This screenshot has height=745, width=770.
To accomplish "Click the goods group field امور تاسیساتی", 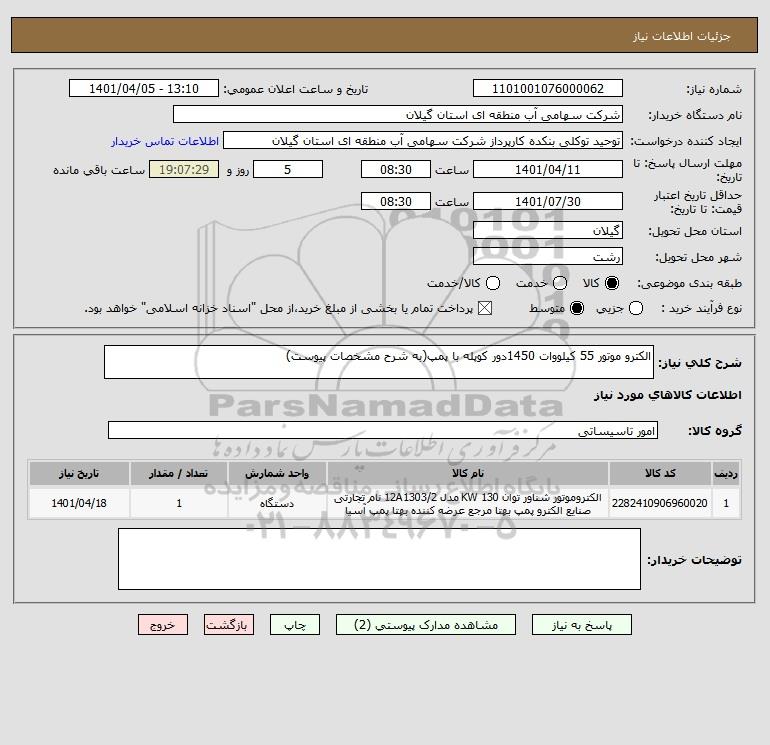I will click(383, 430).
